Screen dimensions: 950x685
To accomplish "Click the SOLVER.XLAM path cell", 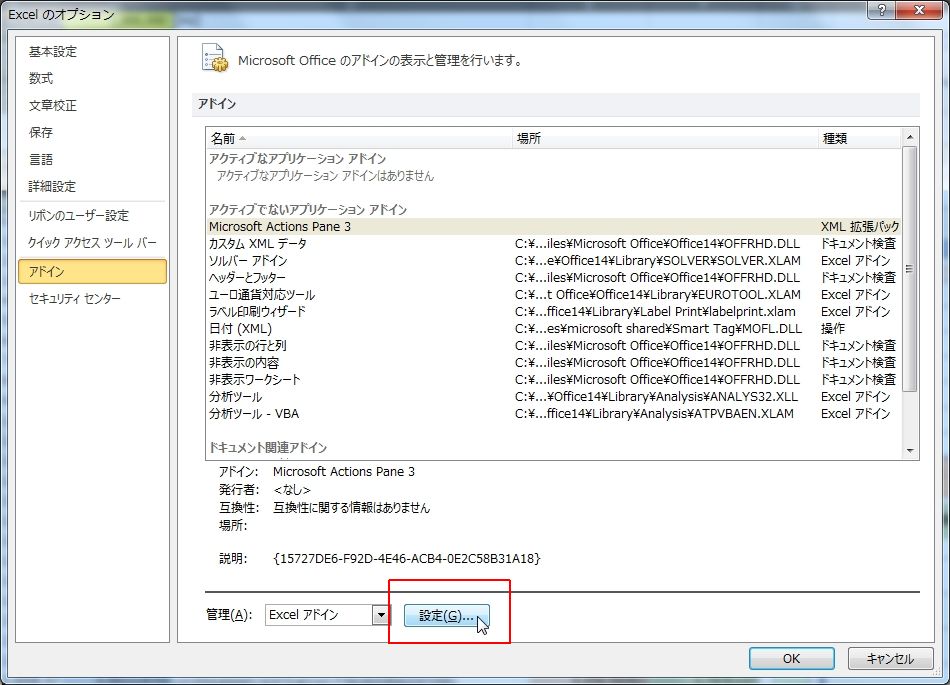I will (657, 260).
